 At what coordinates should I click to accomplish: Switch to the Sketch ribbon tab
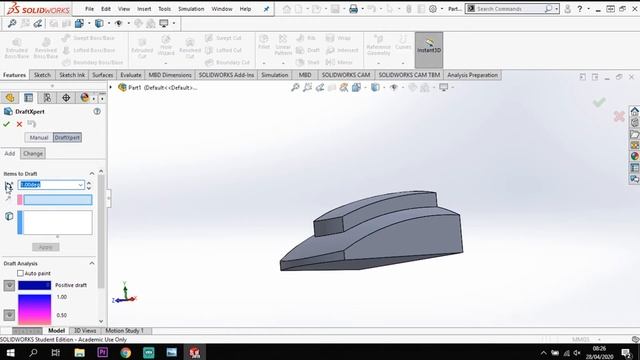pyautogui.click(x=42, y=75)
